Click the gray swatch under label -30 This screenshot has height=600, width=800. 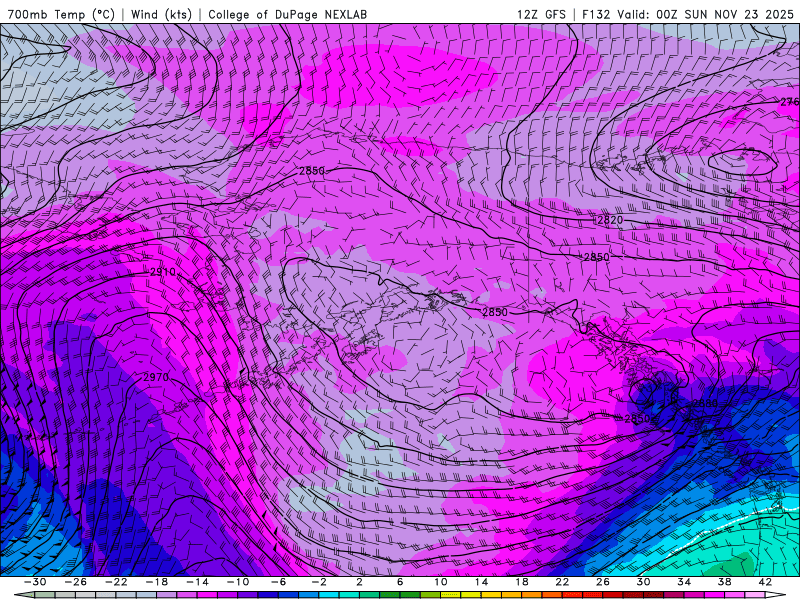click(45, 595)
